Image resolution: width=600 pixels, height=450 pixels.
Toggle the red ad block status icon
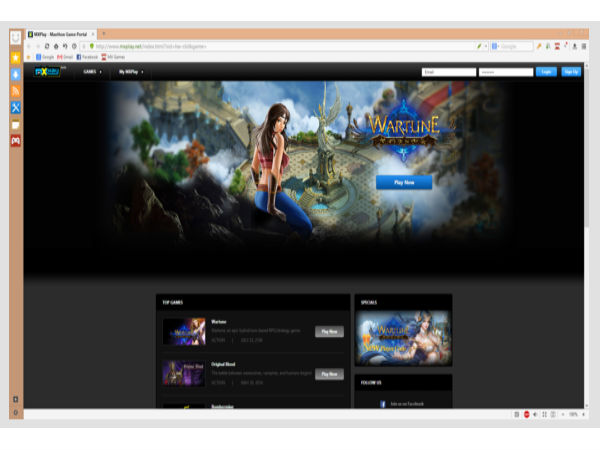527,414
